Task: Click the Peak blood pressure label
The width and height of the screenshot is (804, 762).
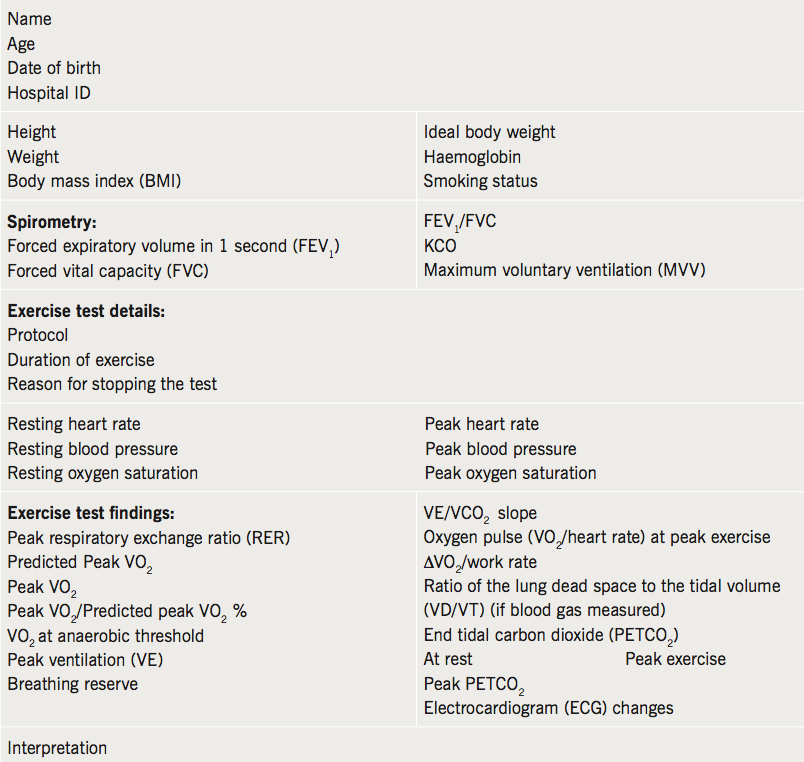Action: click(x=500, y=449)
